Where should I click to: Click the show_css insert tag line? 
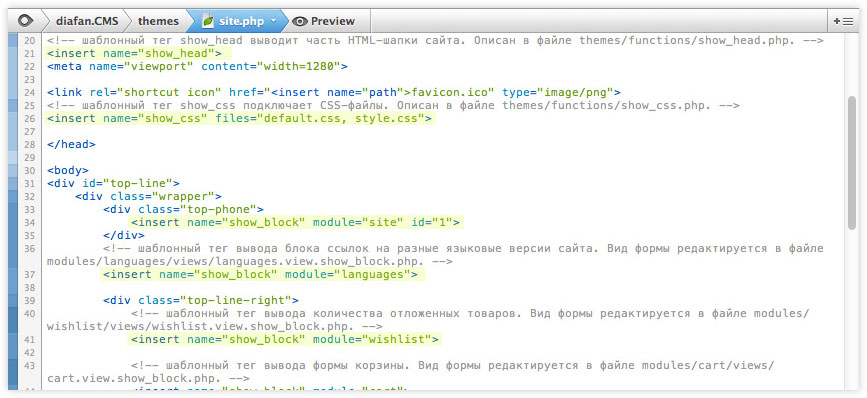pos(240,118)
